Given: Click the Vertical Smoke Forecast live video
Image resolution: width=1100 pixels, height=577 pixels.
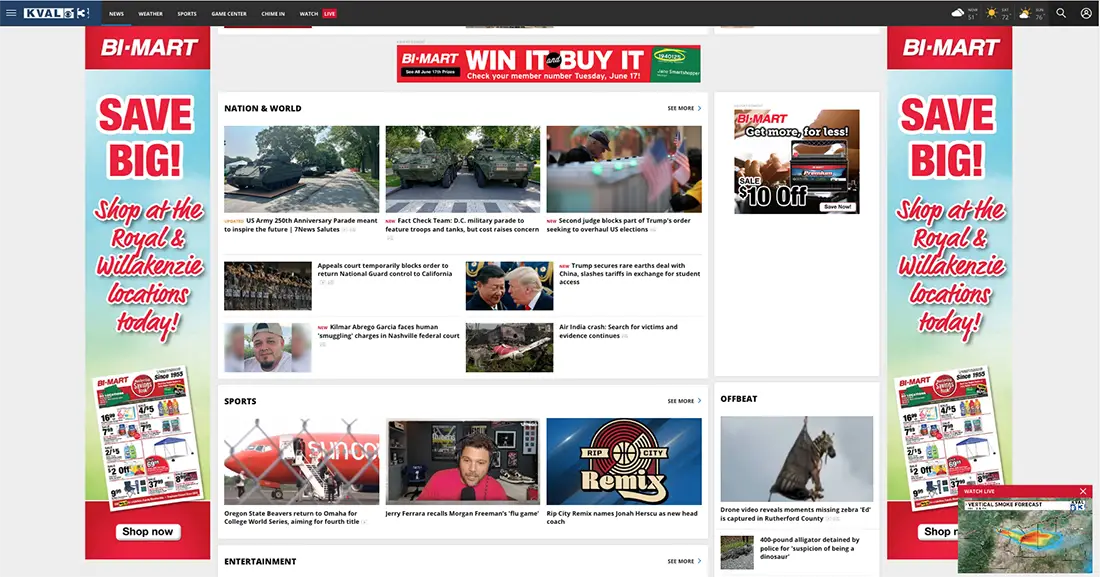Looking at the screenshot, I should (1025, 536).
